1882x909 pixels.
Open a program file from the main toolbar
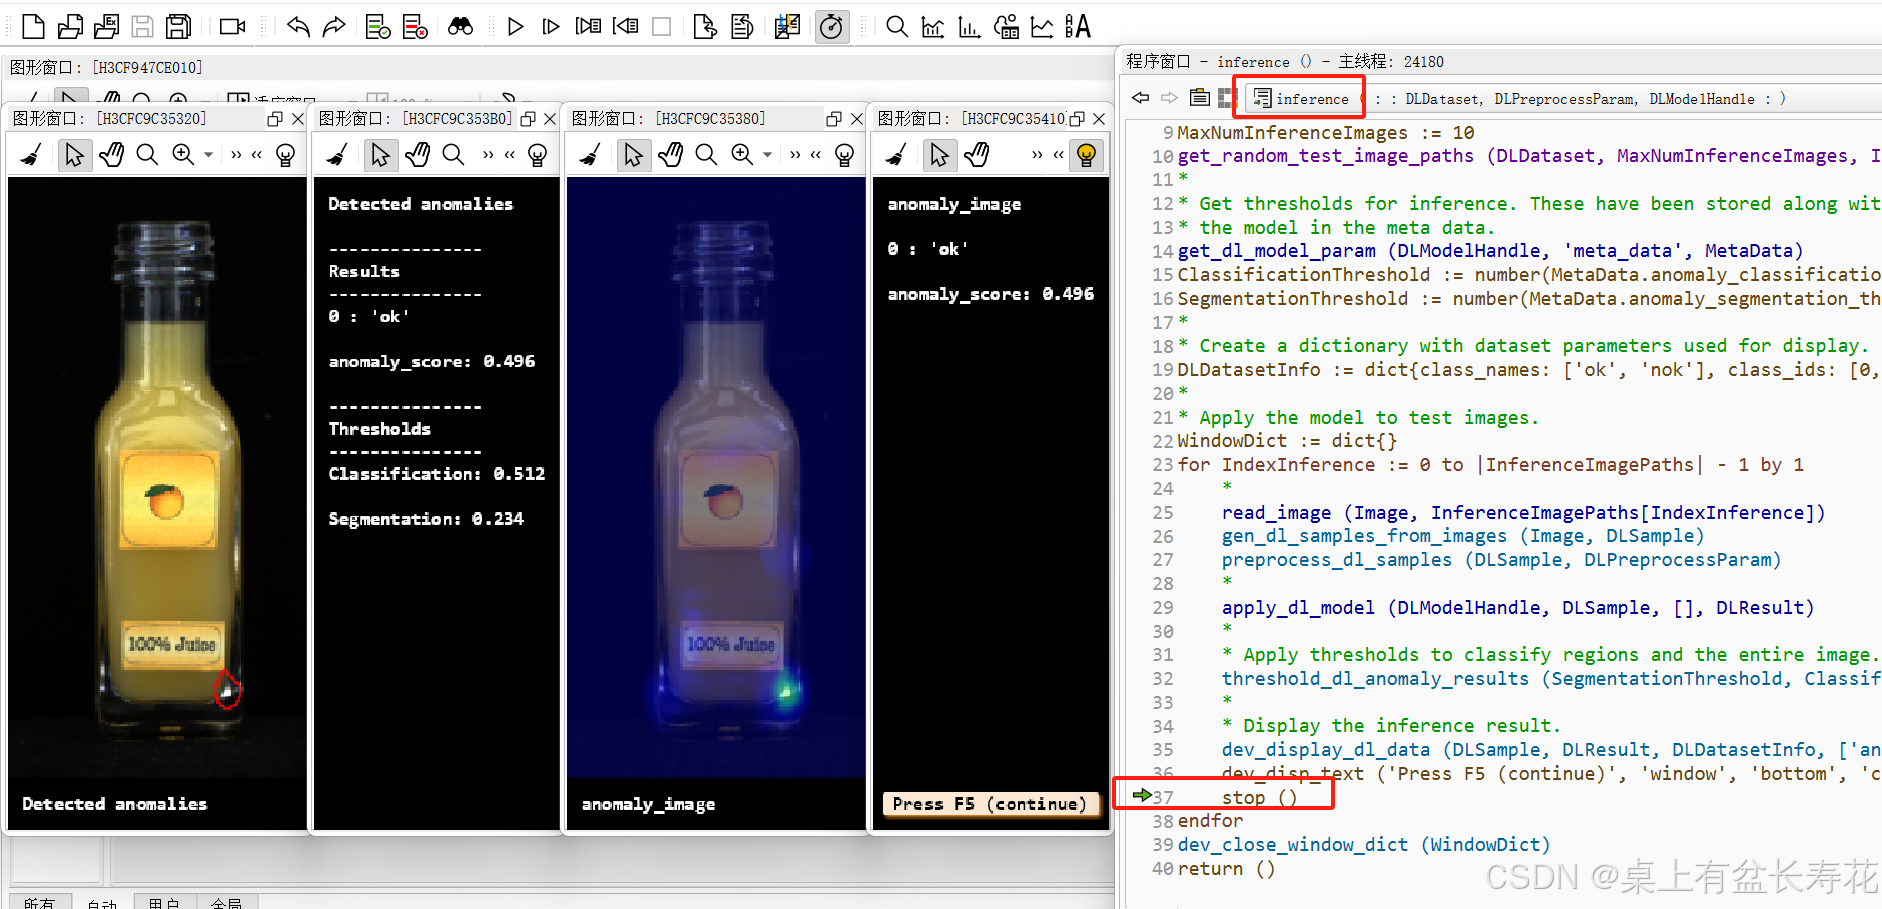coord(70,27)
